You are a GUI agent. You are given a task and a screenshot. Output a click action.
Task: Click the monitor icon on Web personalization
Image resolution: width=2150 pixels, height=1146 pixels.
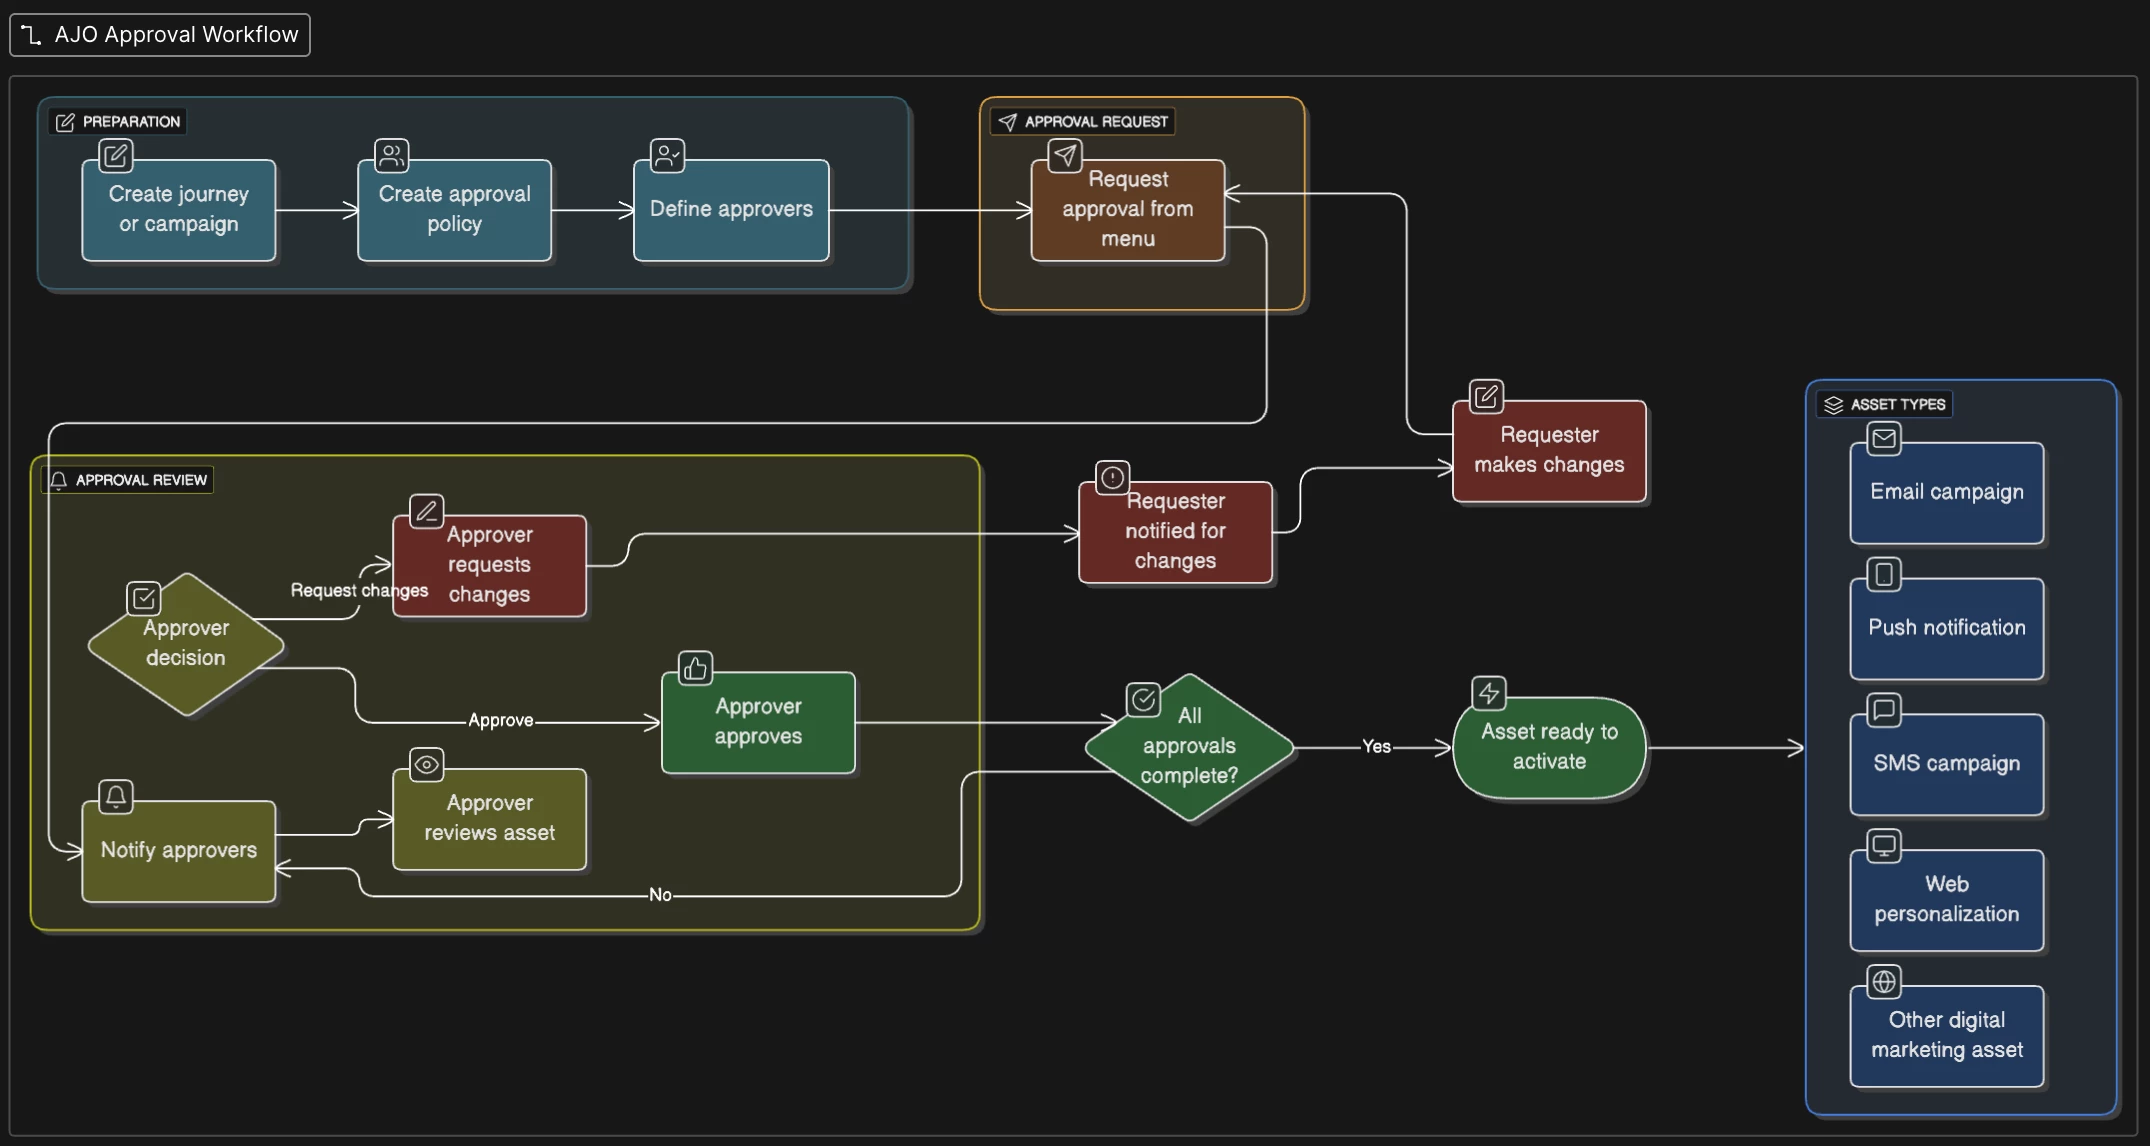(1884, 846)
